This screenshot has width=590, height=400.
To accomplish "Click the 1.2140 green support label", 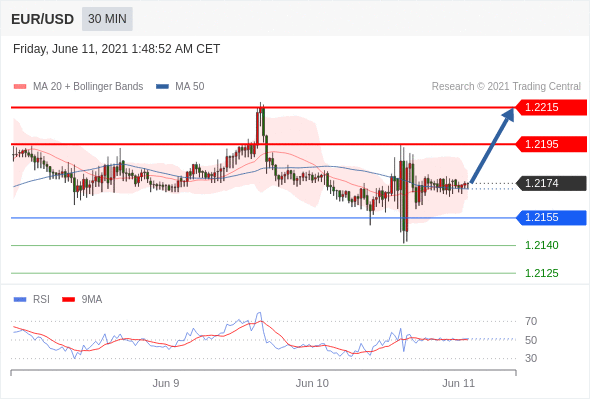I will [x=542, y=245].
